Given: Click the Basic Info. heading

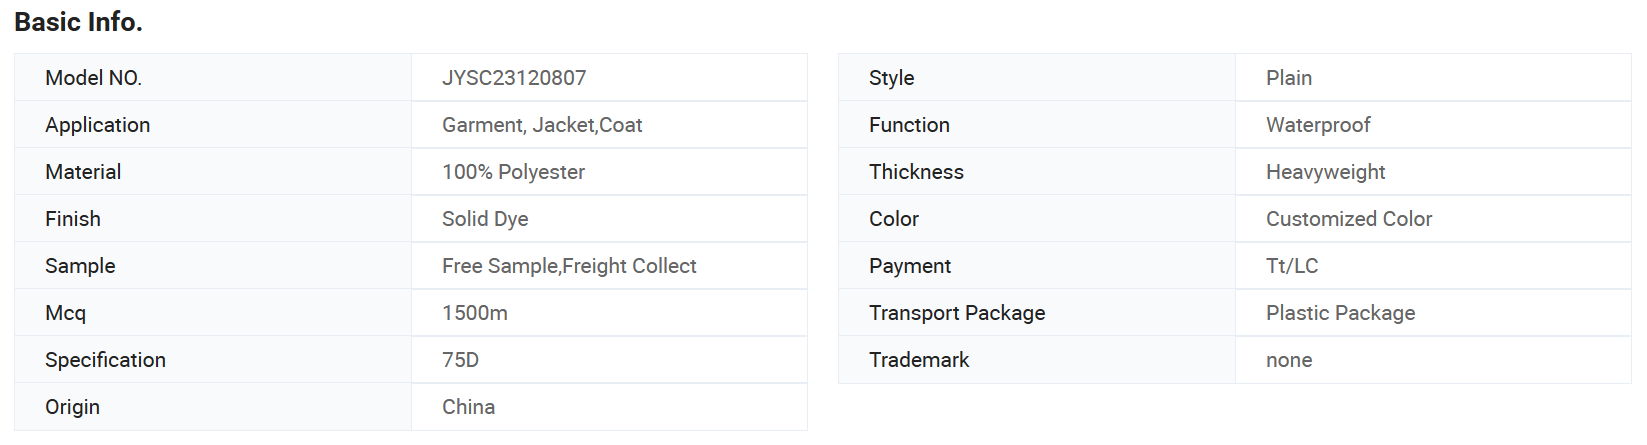Looking at the screenshot, I should [78, 22].
